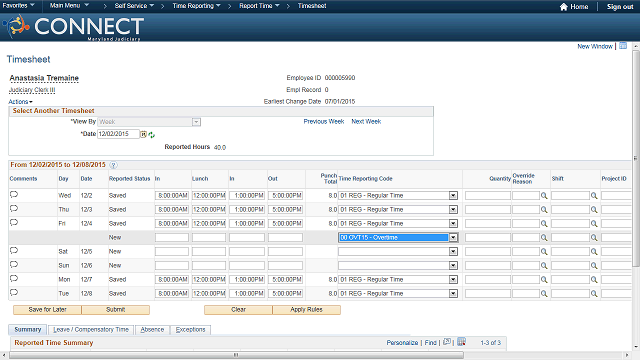
Task: Open comment bubble for Sat 12/5 row
Action: coord(14,251)
